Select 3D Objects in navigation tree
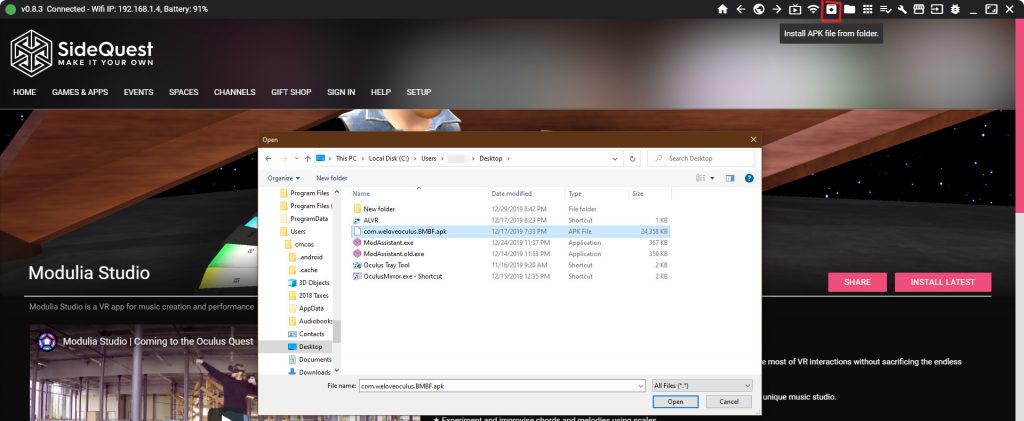 point(308,283)
